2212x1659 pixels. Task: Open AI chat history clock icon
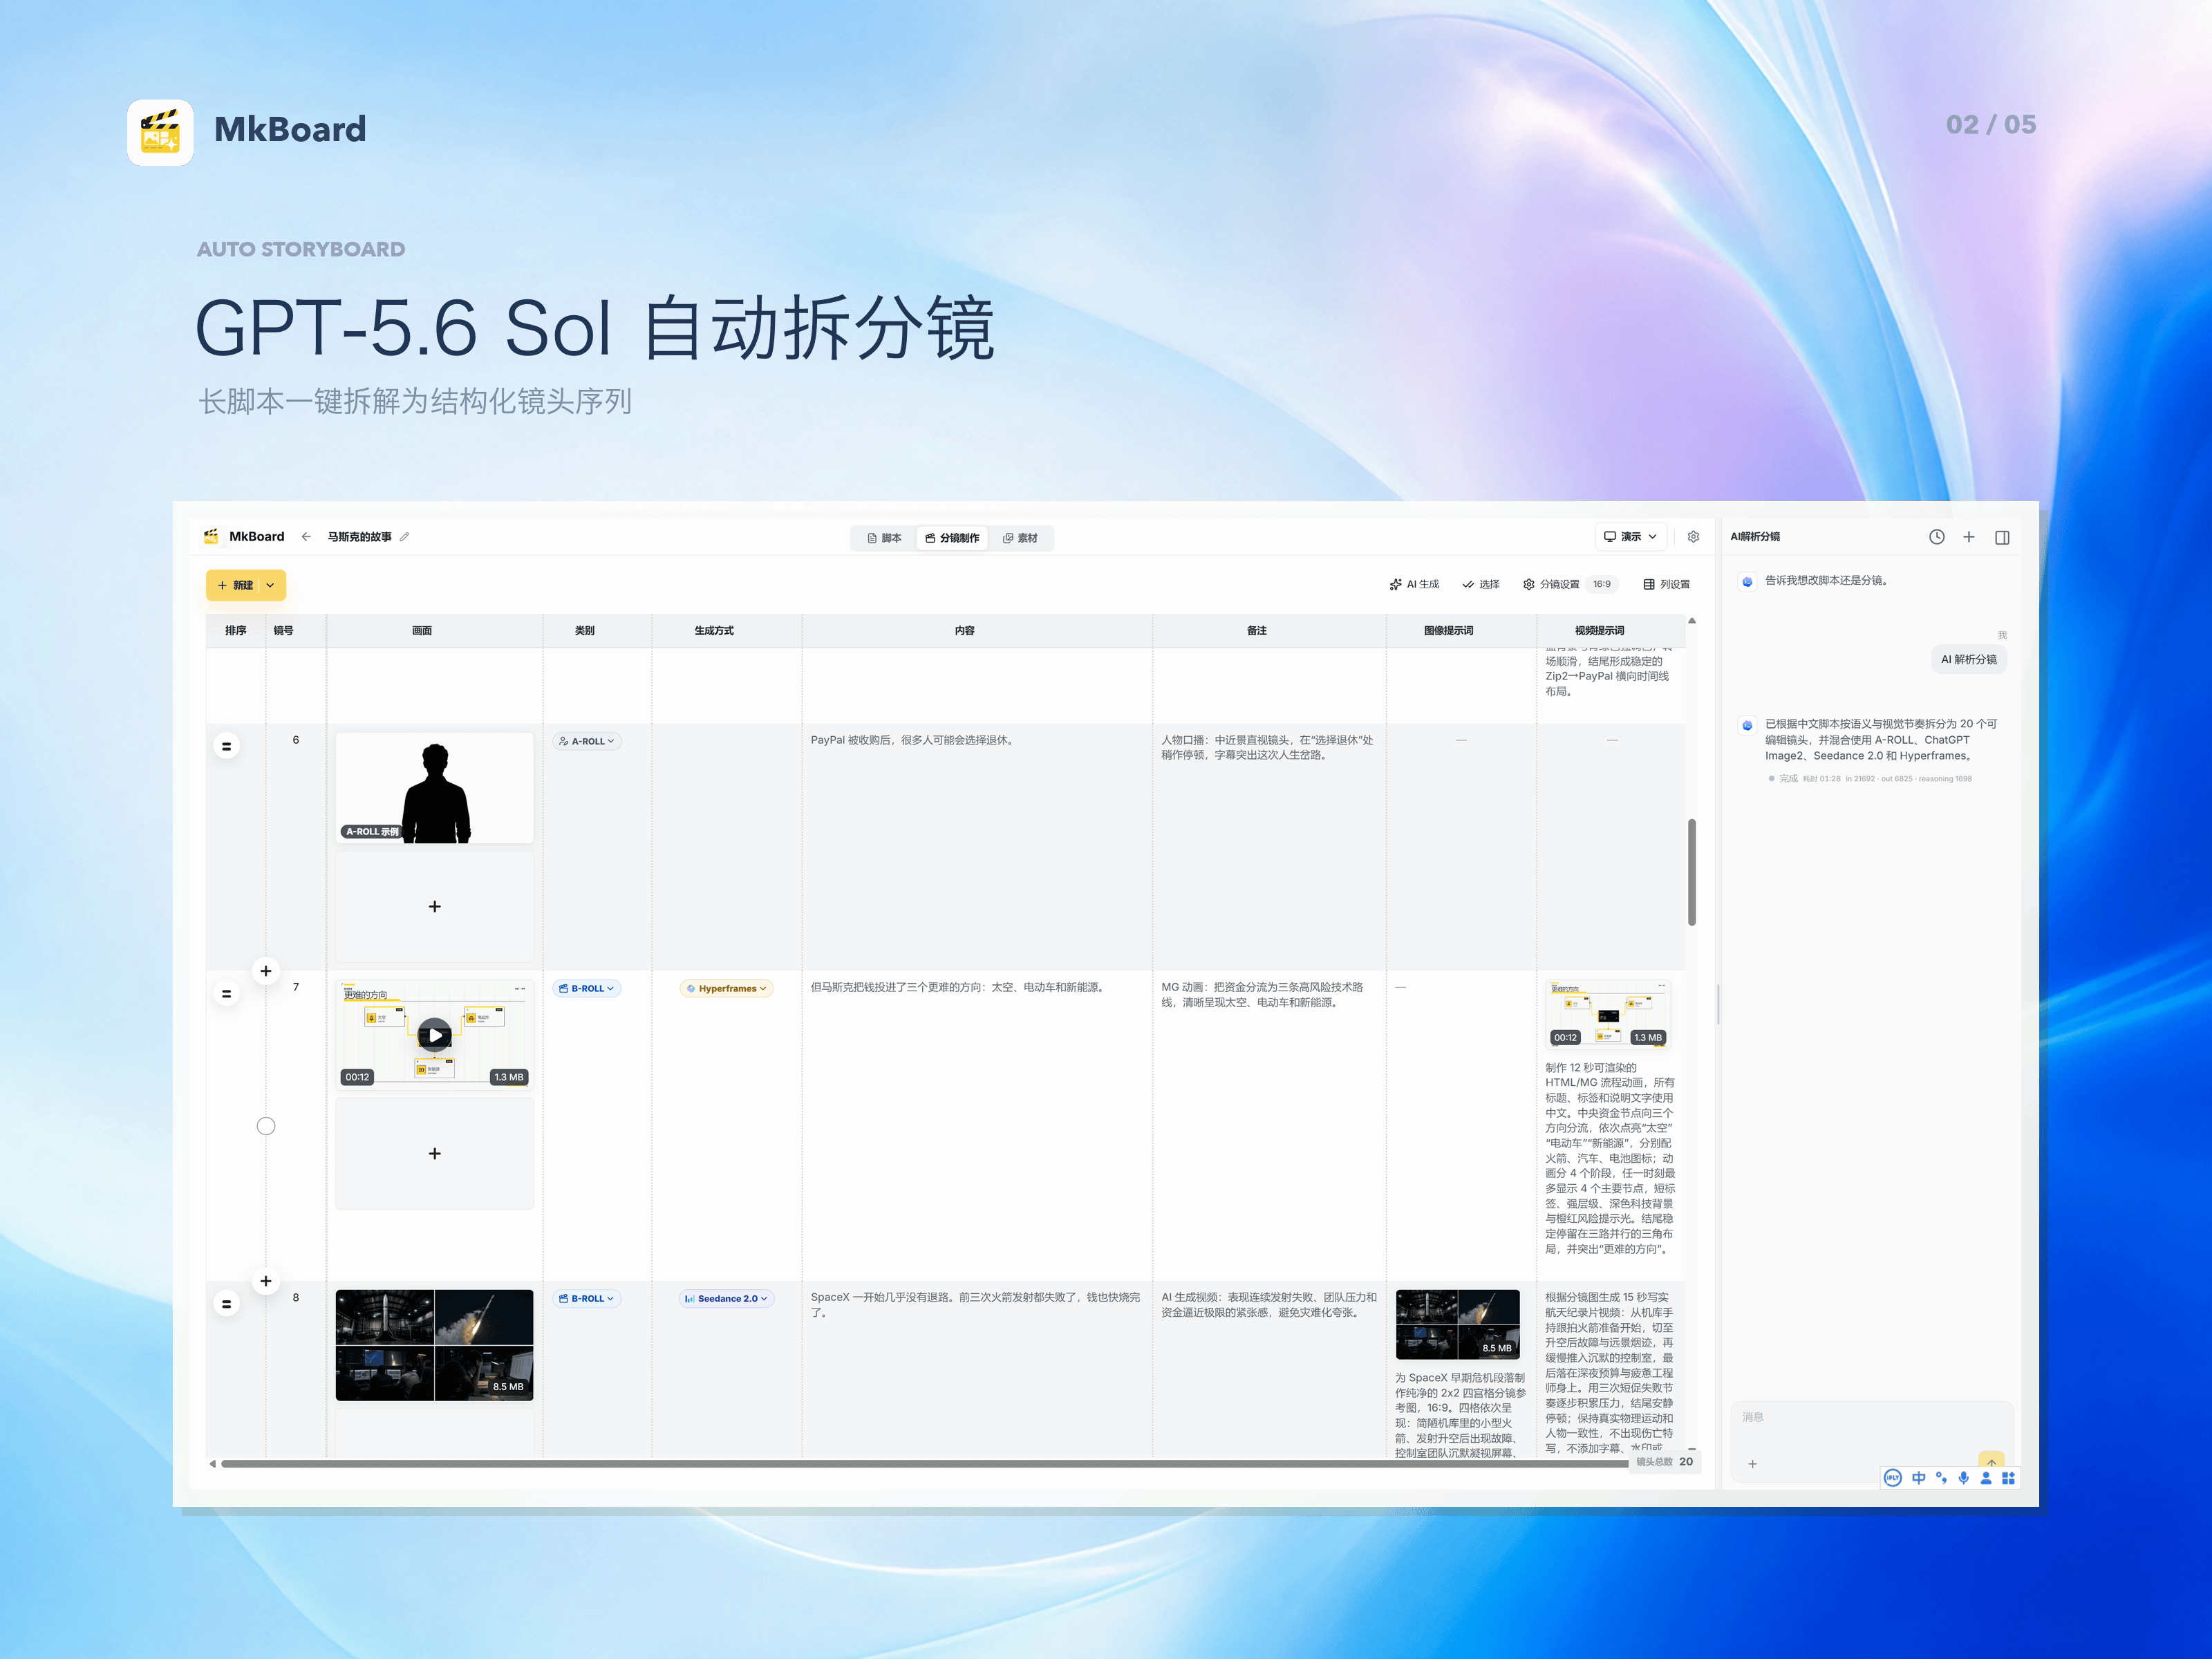[x=1937, y=537]
